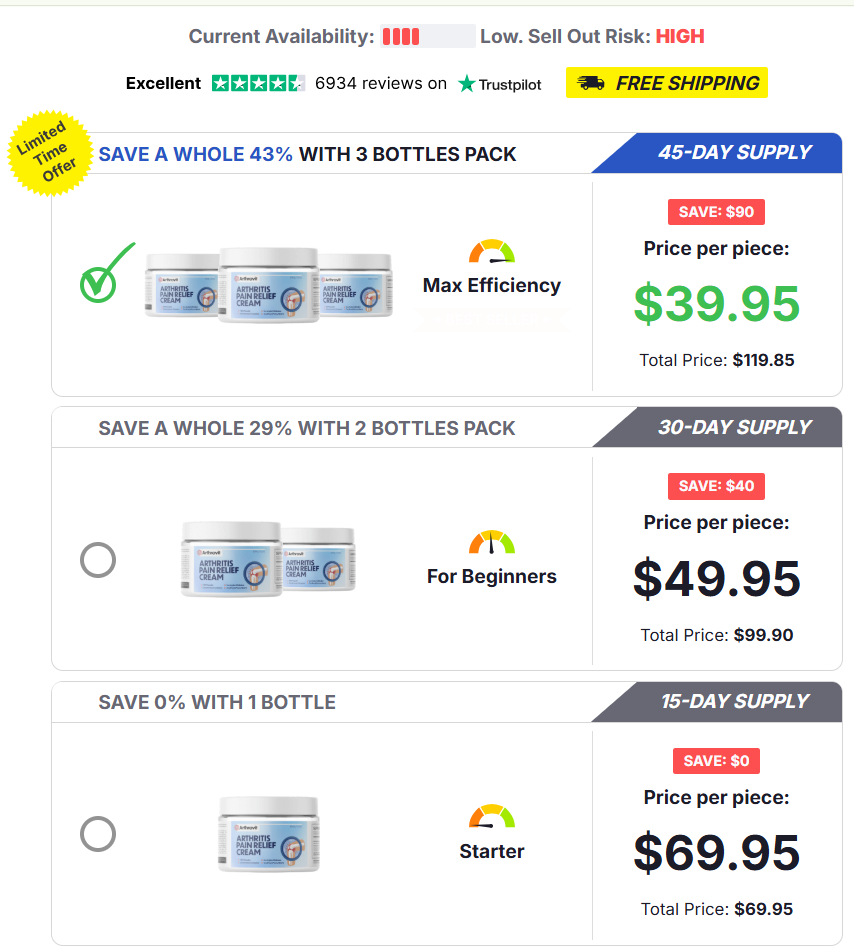Click the For Beginners gauge icon
The width and height of the screenshot is (854, 946).
(491, 543)
